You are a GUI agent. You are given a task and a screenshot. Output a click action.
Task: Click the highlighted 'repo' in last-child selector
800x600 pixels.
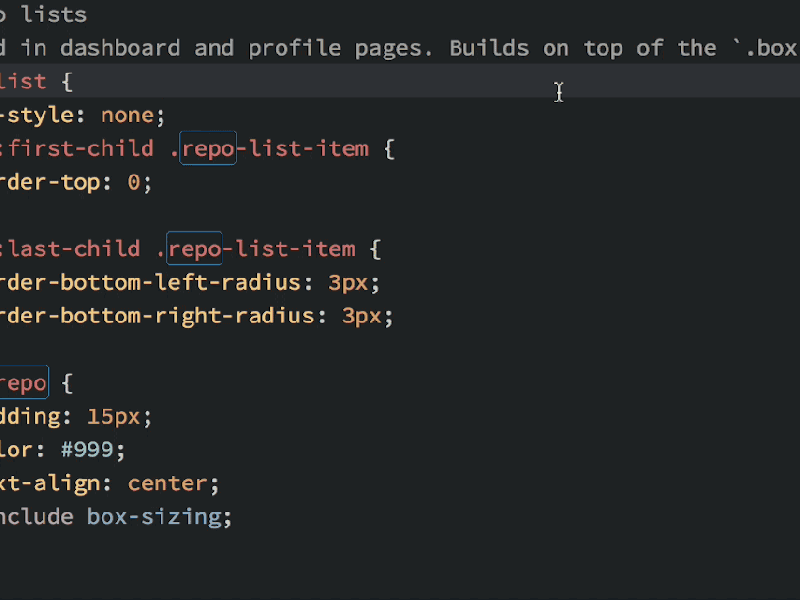(194, 248)
